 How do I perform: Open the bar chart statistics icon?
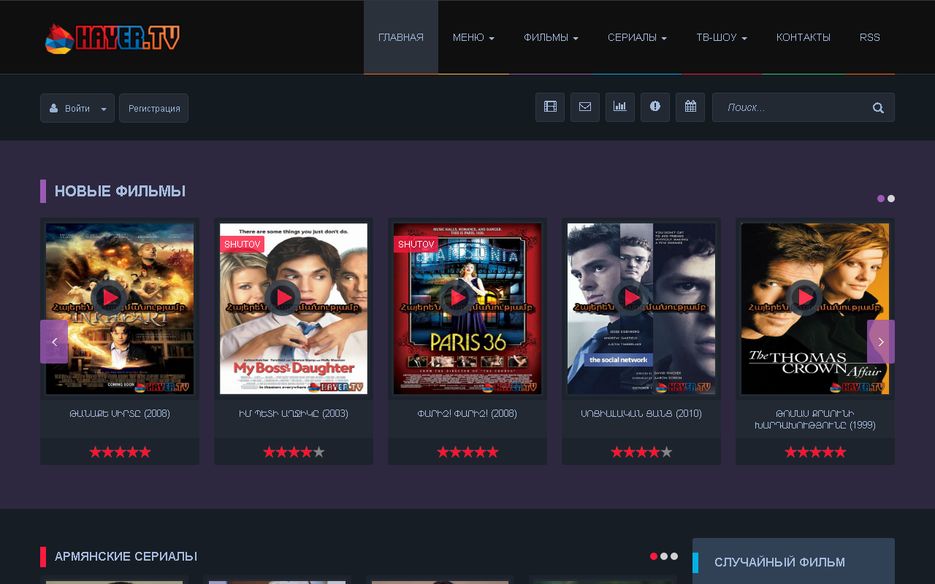(620, 107)
